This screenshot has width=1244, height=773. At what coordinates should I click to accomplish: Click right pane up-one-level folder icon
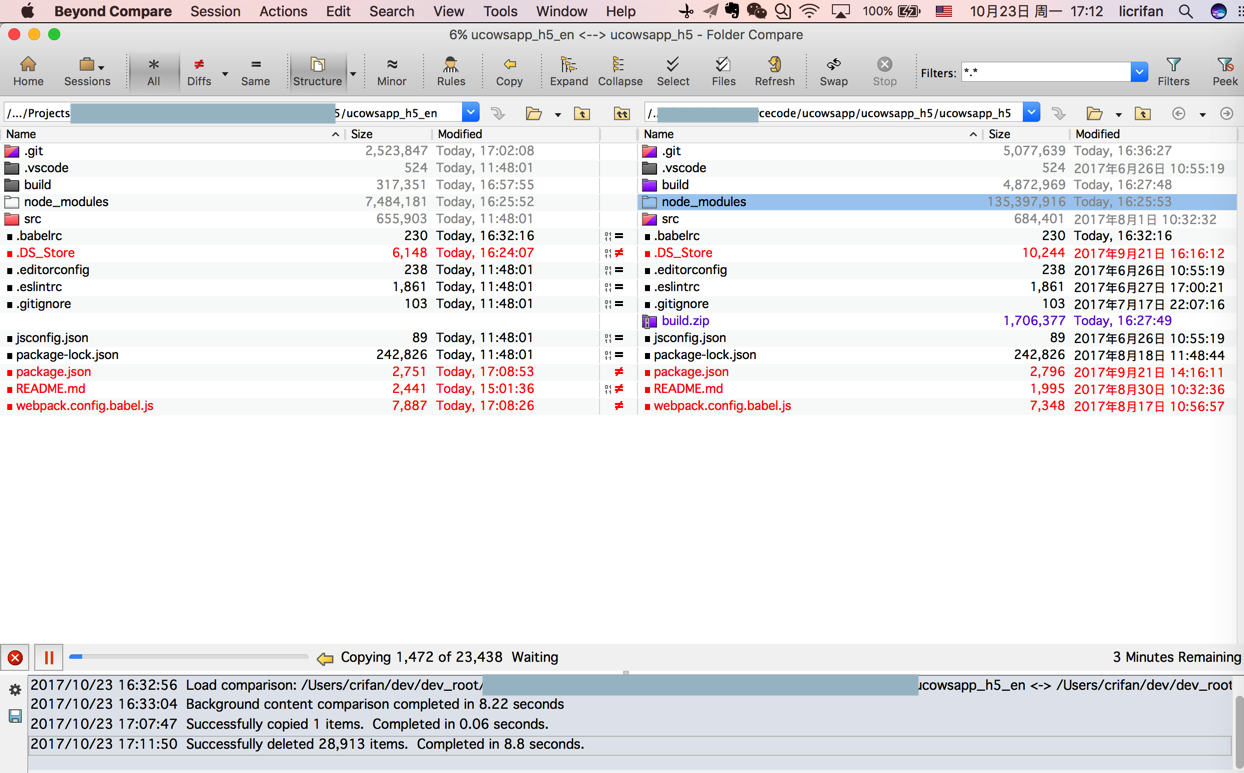(x=1142, y=113)
